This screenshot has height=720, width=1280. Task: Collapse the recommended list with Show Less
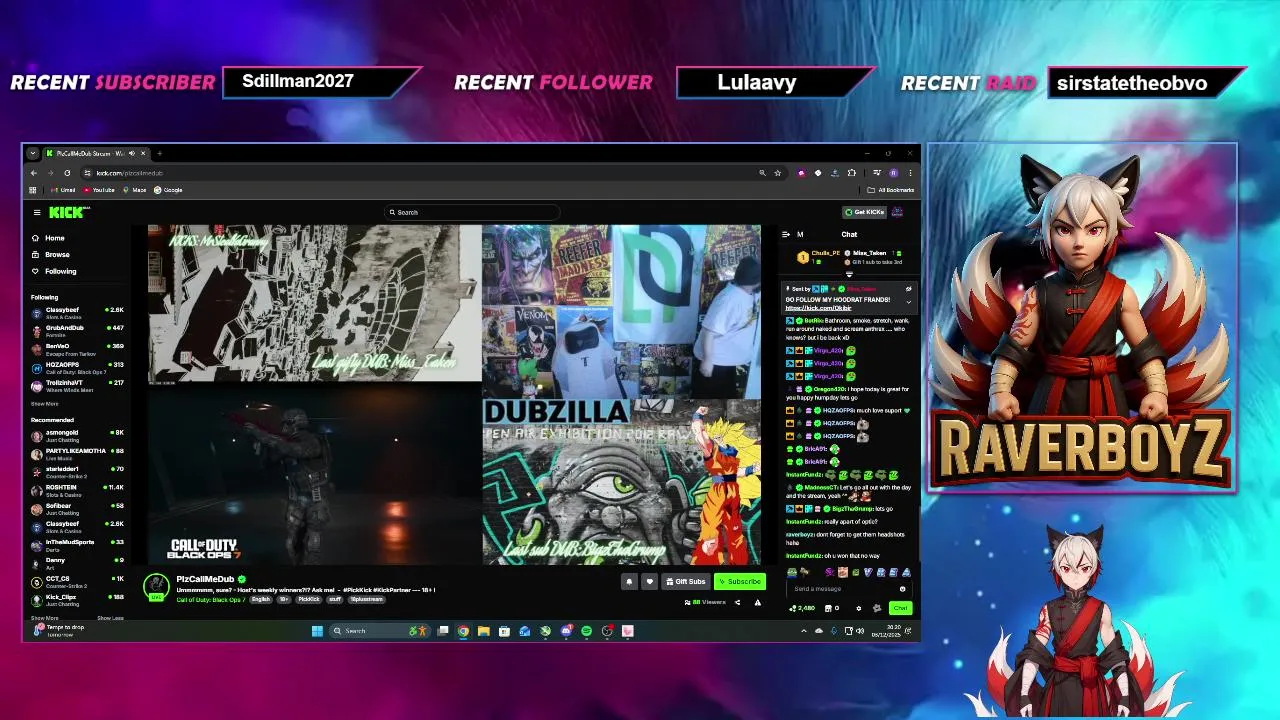pos(110,618)
